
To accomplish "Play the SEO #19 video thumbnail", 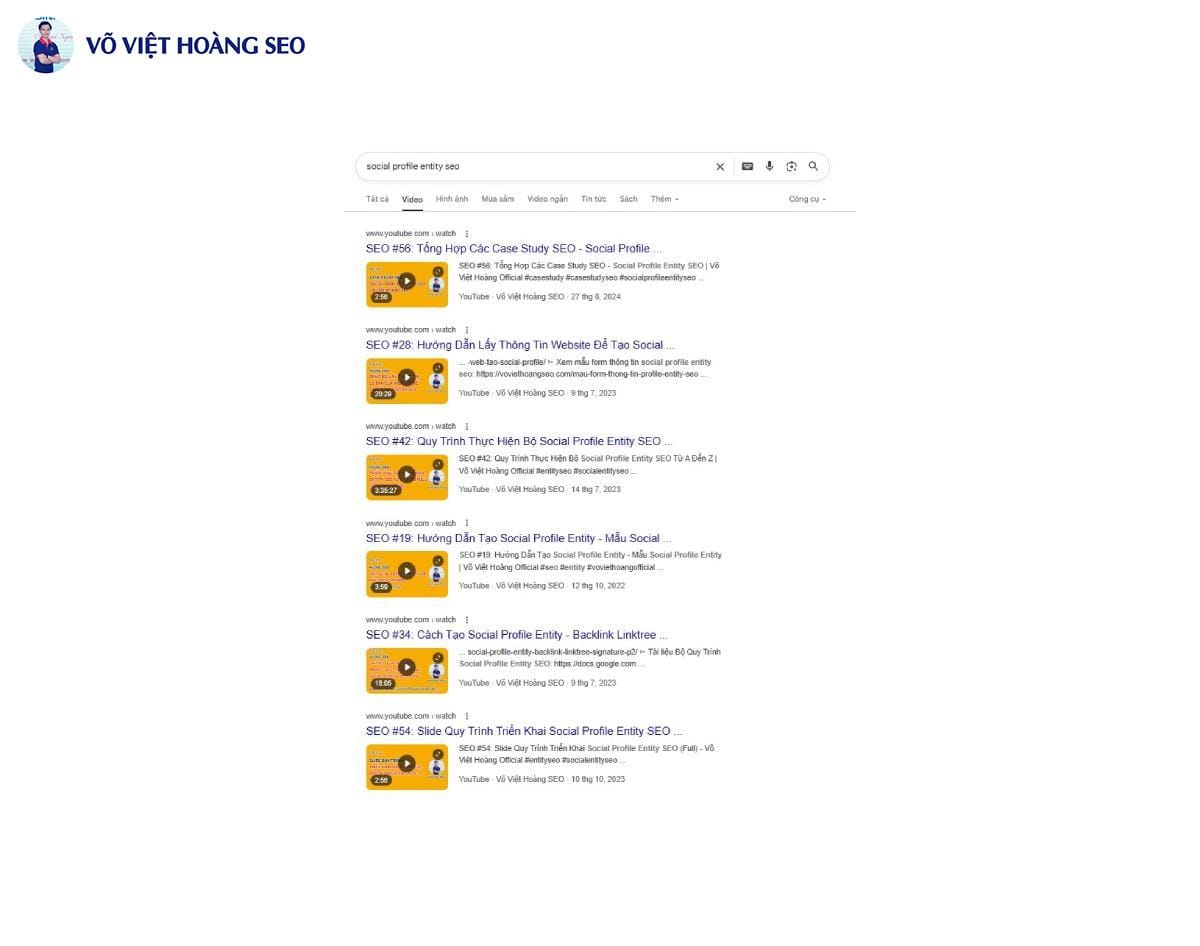I will [407, 573].
